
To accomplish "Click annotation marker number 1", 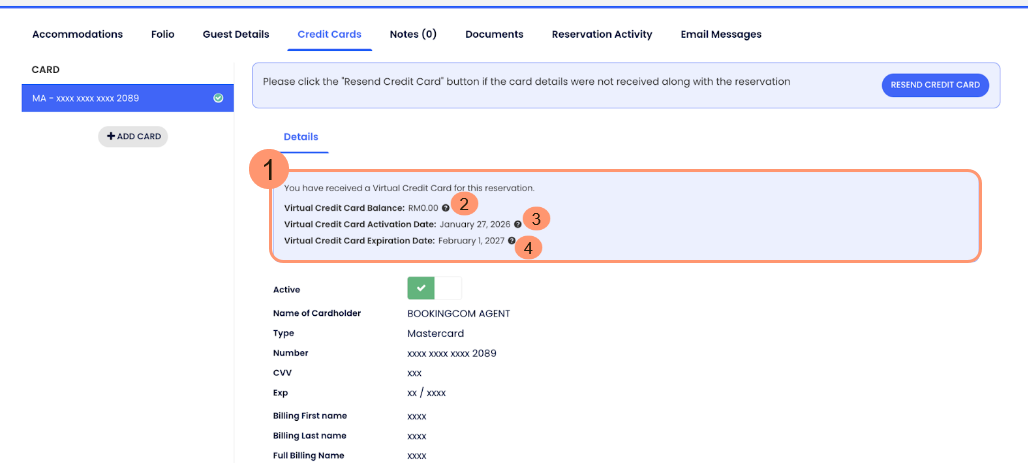I will (x=269, y=170).
